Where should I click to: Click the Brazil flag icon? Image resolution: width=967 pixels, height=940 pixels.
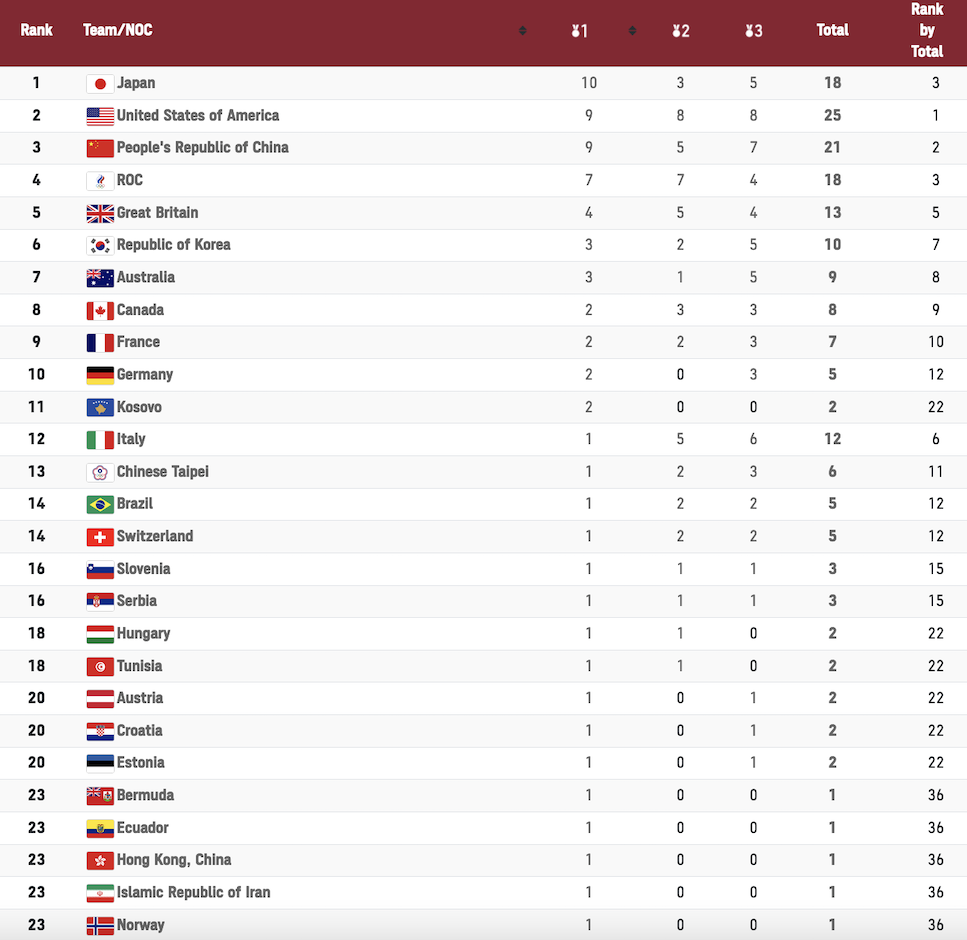pyautogui.click(x=100, y=504)
